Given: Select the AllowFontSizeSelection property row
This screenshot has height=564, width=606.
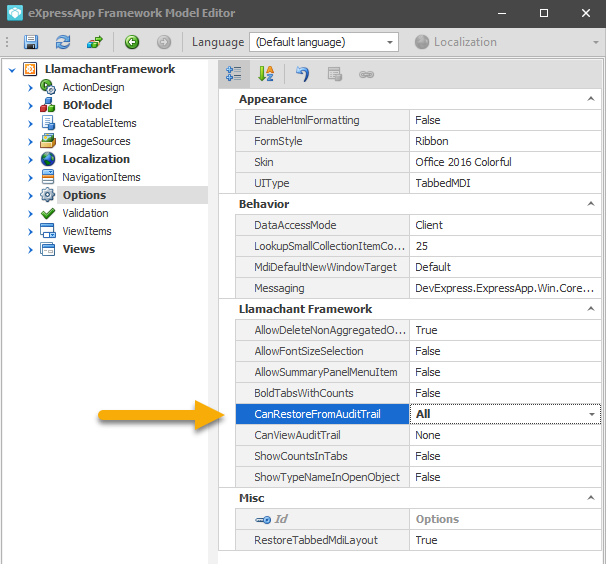Looking at the screenshot, I should click(418, 351).
